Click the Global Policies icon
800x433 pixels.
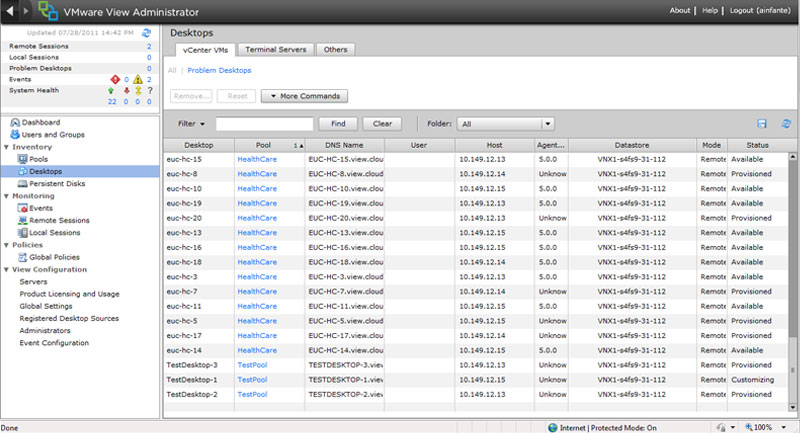22,257
